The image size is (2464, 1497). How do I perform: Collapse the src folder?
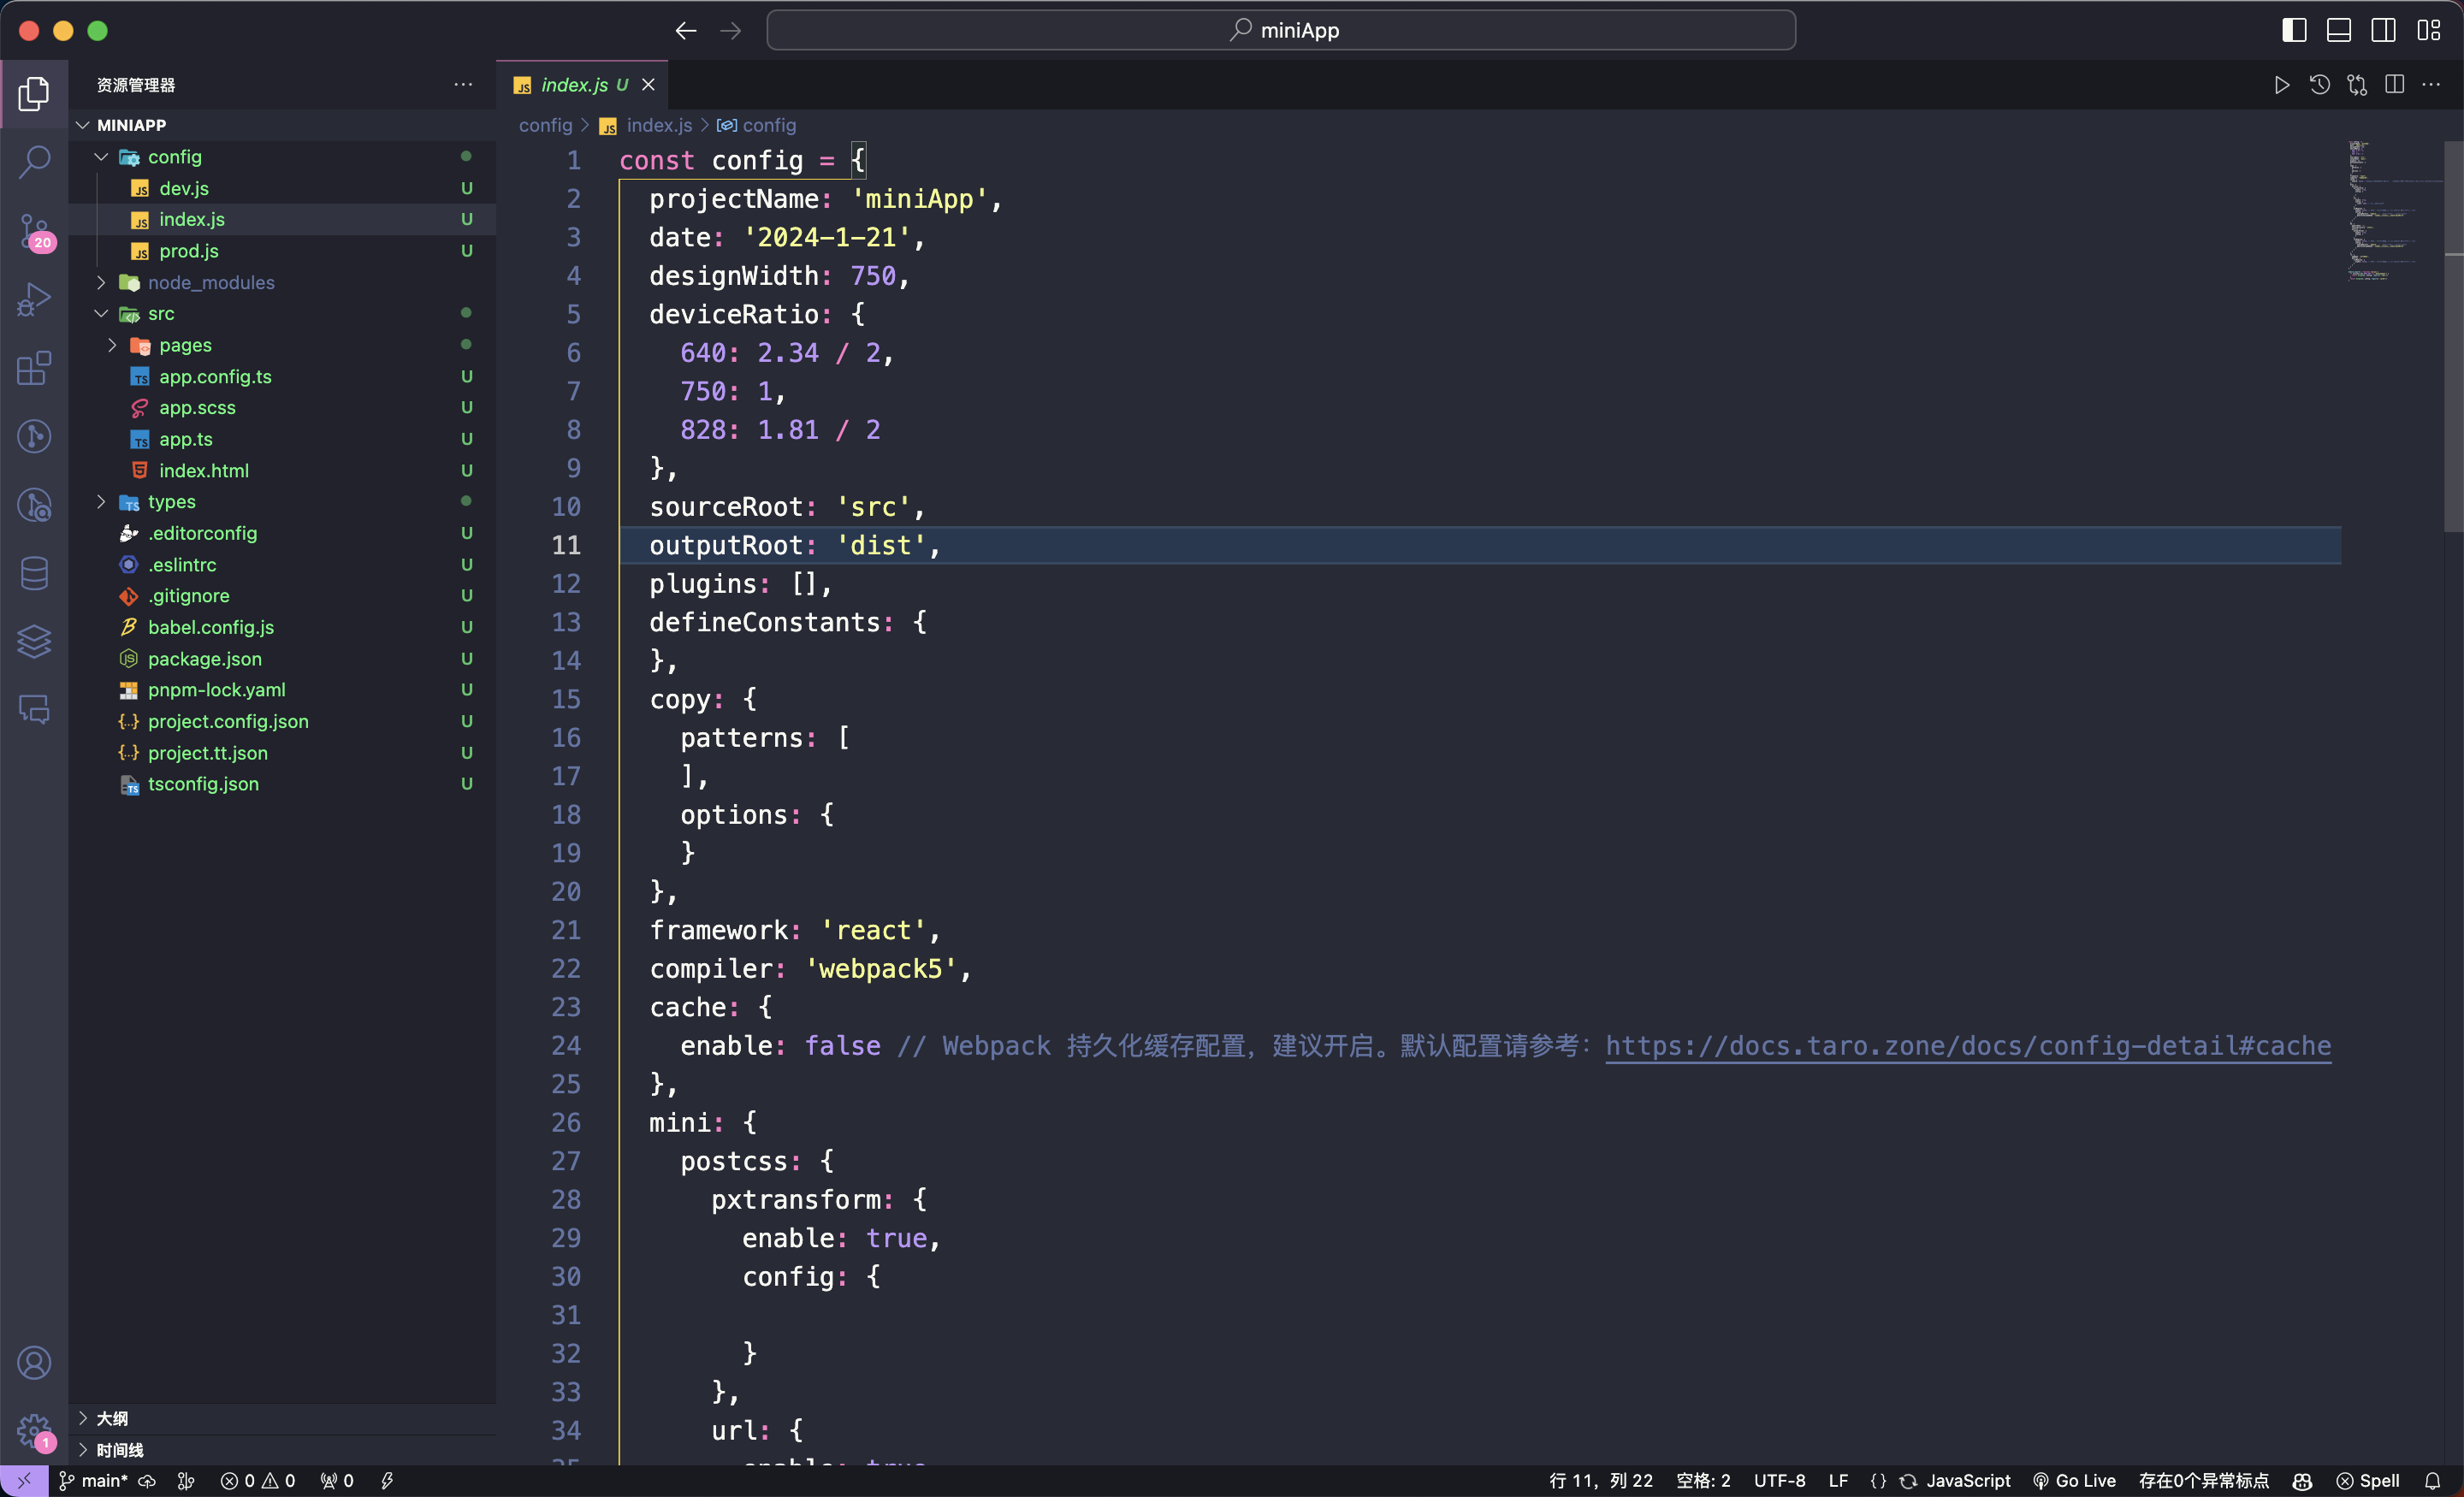click(161, 313)
